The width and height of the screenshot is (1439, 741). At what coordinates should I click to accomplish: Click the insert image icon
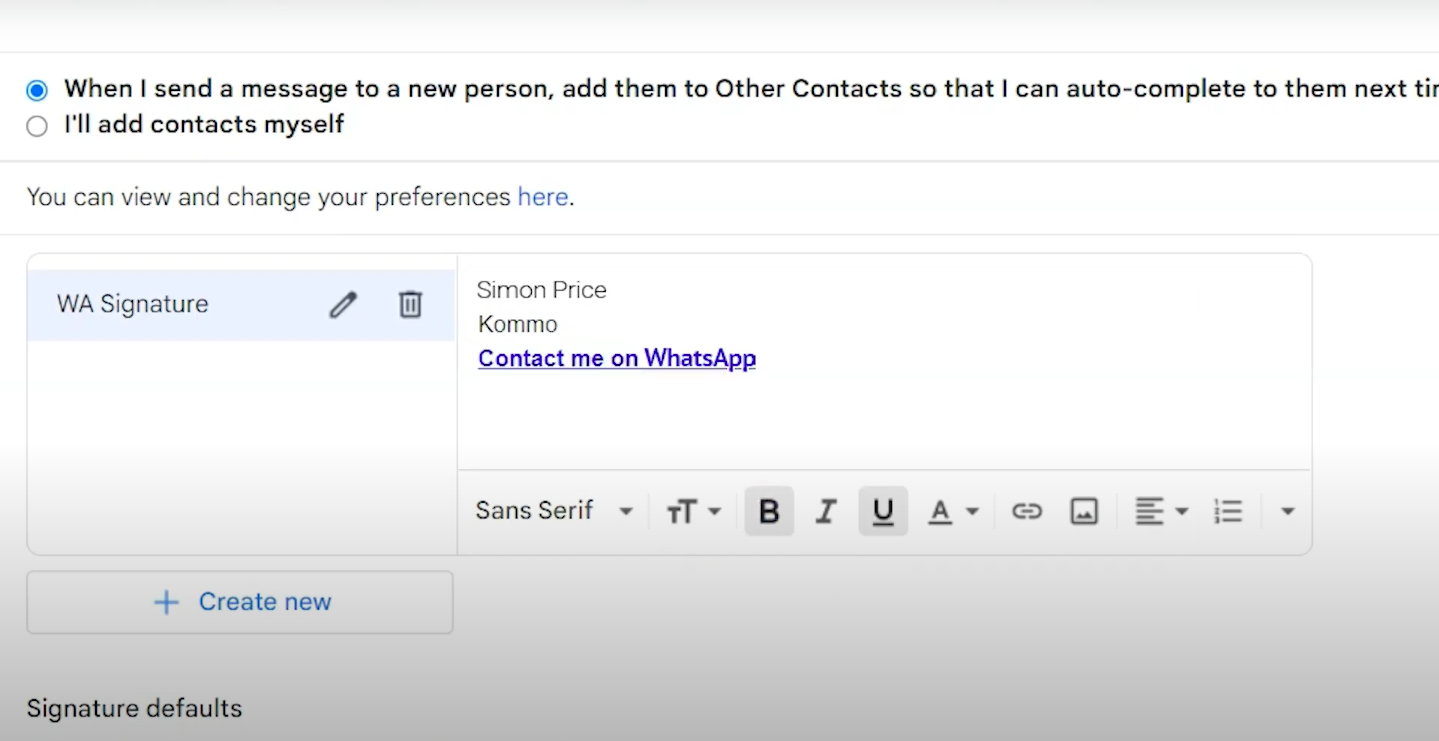tap(1084, 512)
